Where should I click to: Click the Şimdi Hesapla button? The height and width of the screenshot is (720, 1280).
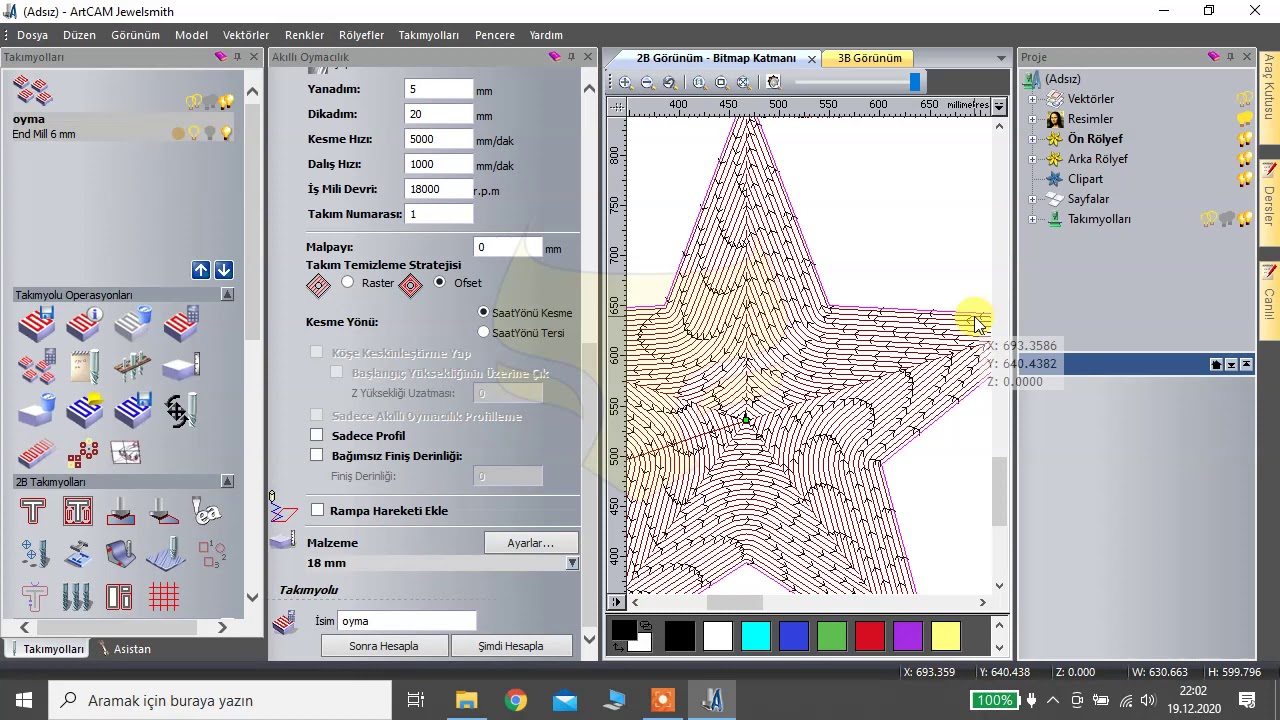pos(510,646)
